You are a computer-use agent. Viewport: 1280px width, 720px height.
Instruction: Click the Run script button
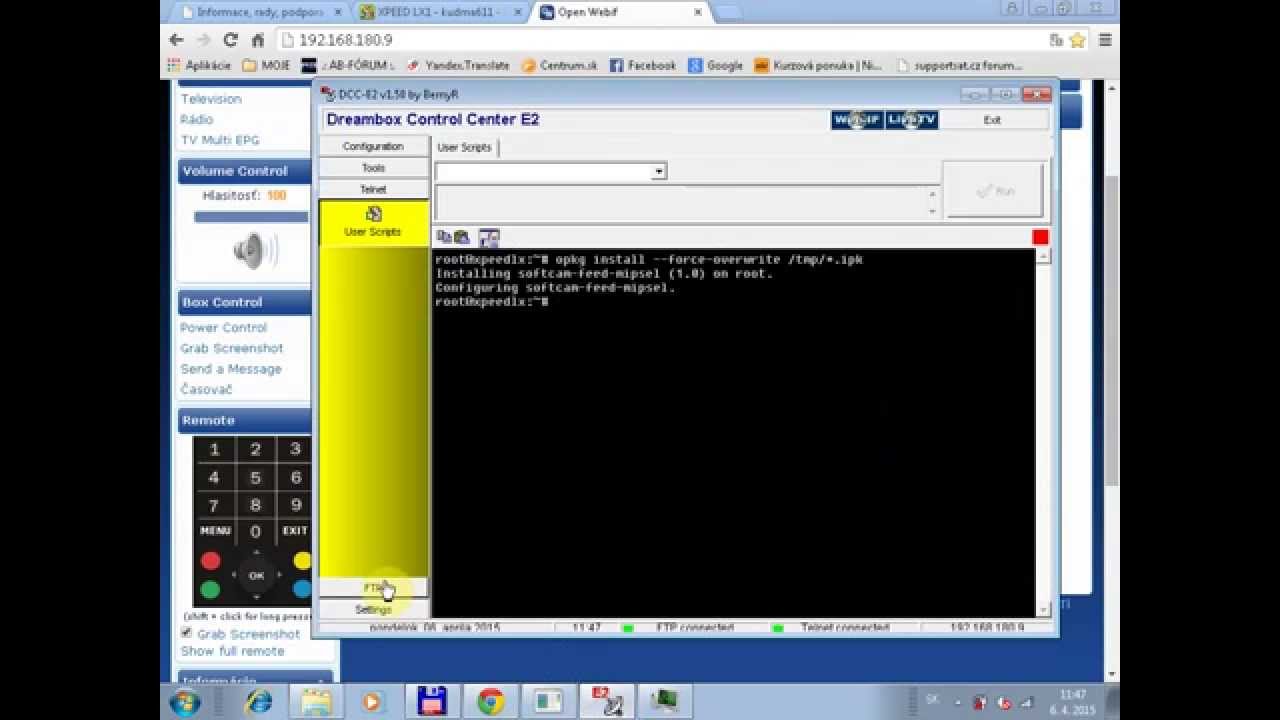pyautogui.click(x=994, y=190)
